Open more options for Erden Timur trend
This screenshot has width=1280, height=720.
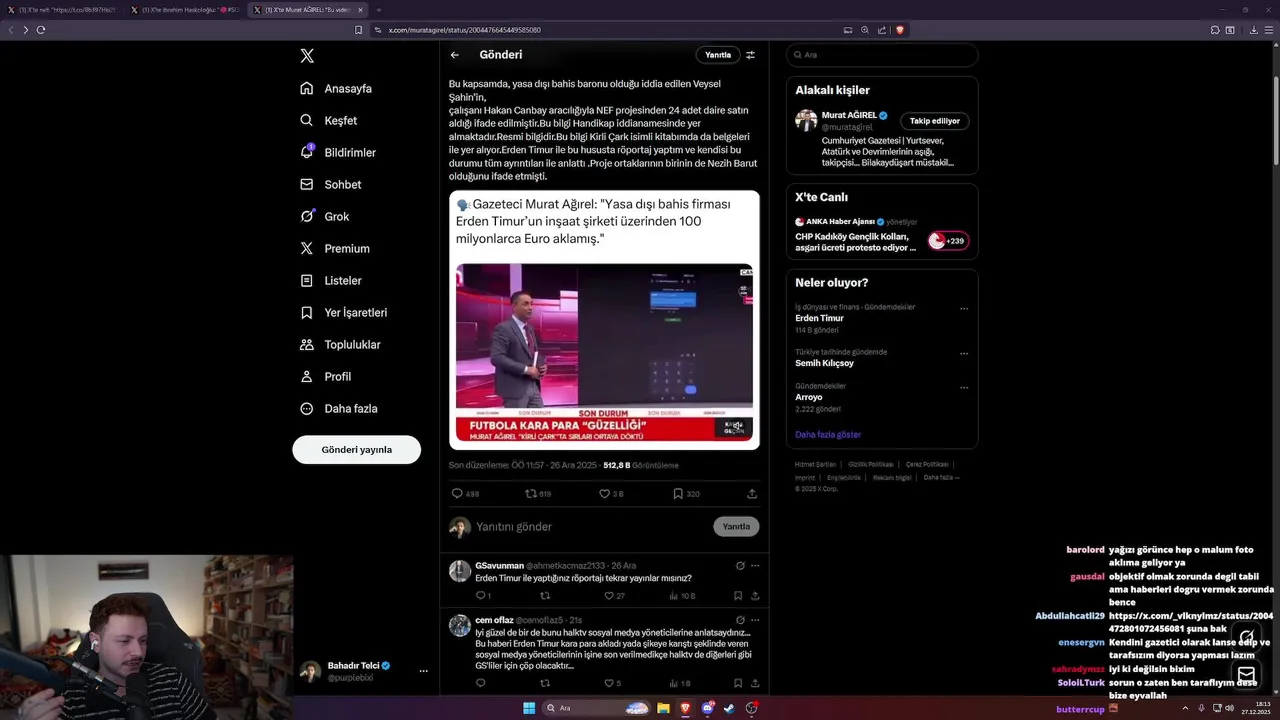tap(964, 308)
